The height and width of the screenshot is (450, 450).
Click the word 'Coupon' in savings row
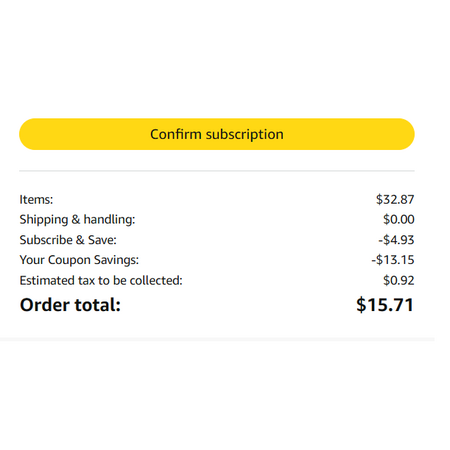coord(69,260)
